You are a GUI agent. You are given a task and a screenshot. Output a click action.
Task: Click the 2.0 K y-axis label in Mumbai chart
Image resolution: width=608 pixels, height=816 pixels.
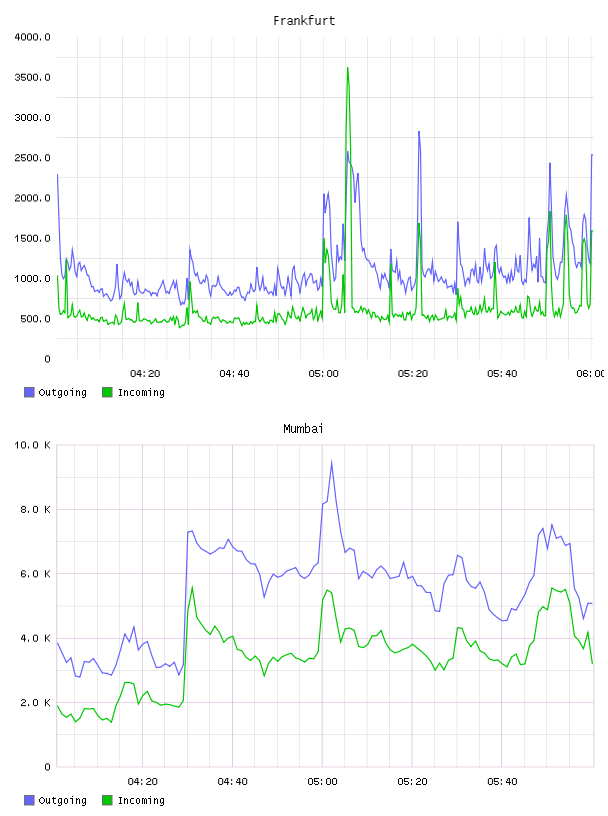pos(35,703)
